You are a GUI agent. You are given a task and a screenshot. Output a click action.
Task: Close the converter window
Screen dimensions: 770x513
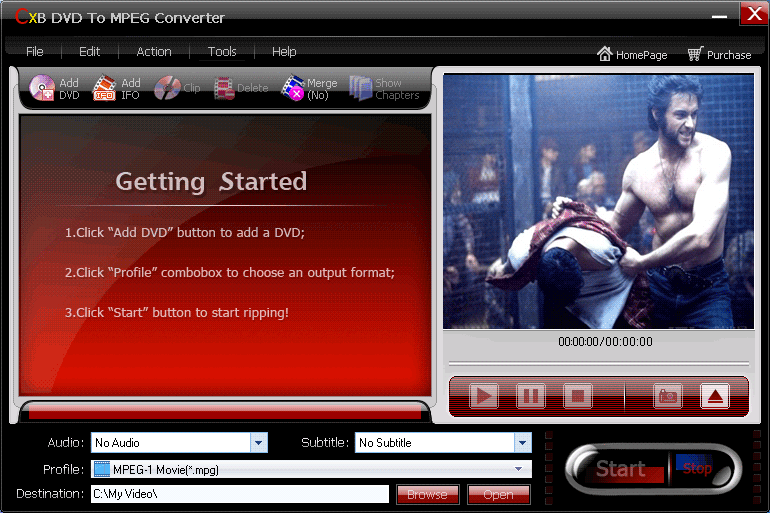click(754, 14)
